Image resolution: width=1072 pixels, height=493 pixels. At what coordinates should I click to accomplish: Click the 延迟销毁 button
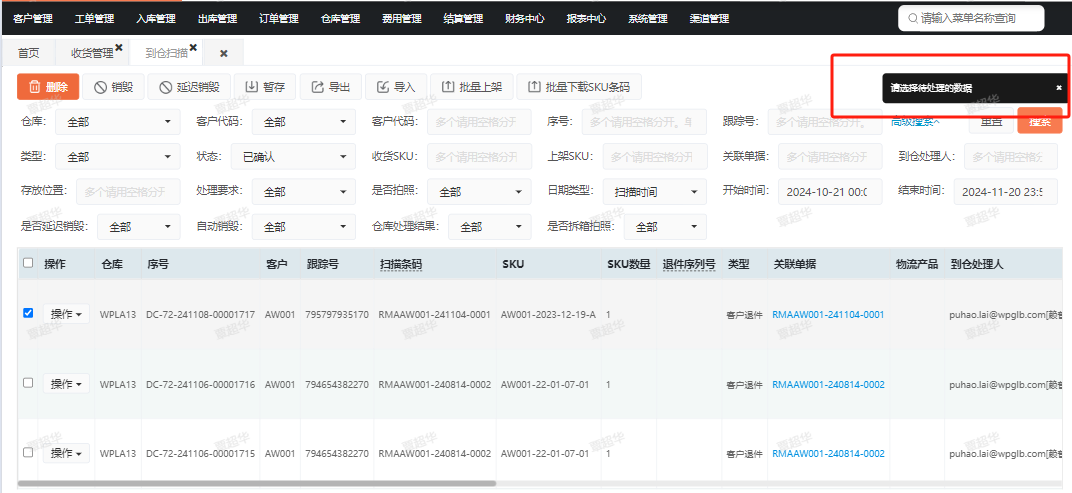coord(189,87)
